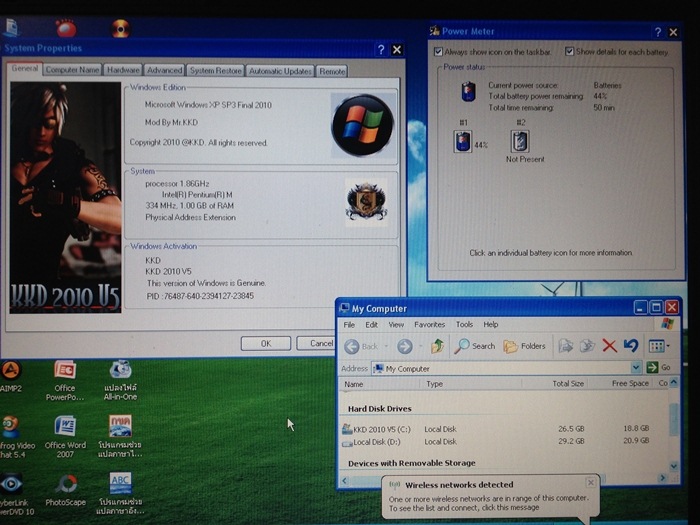Click the Up folder icon in toolbar

point(437,346)
